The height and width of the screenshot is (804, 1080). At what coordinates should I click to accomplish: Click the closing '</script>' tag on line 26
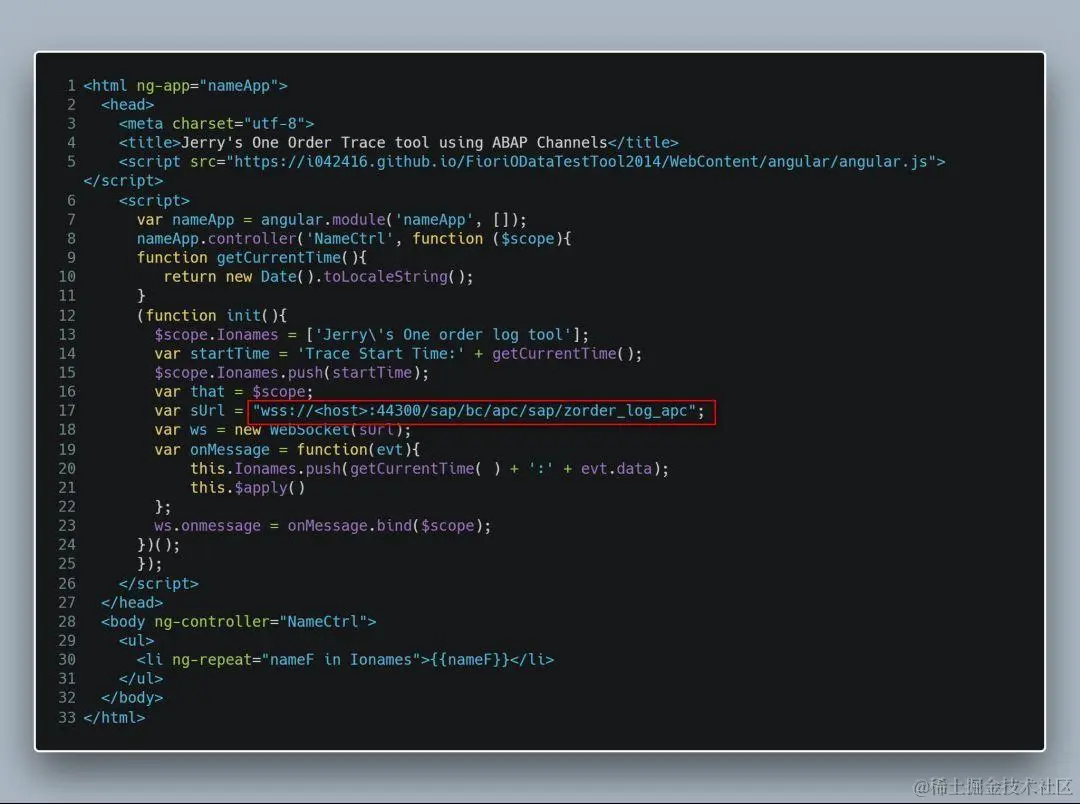click(158, 584)
